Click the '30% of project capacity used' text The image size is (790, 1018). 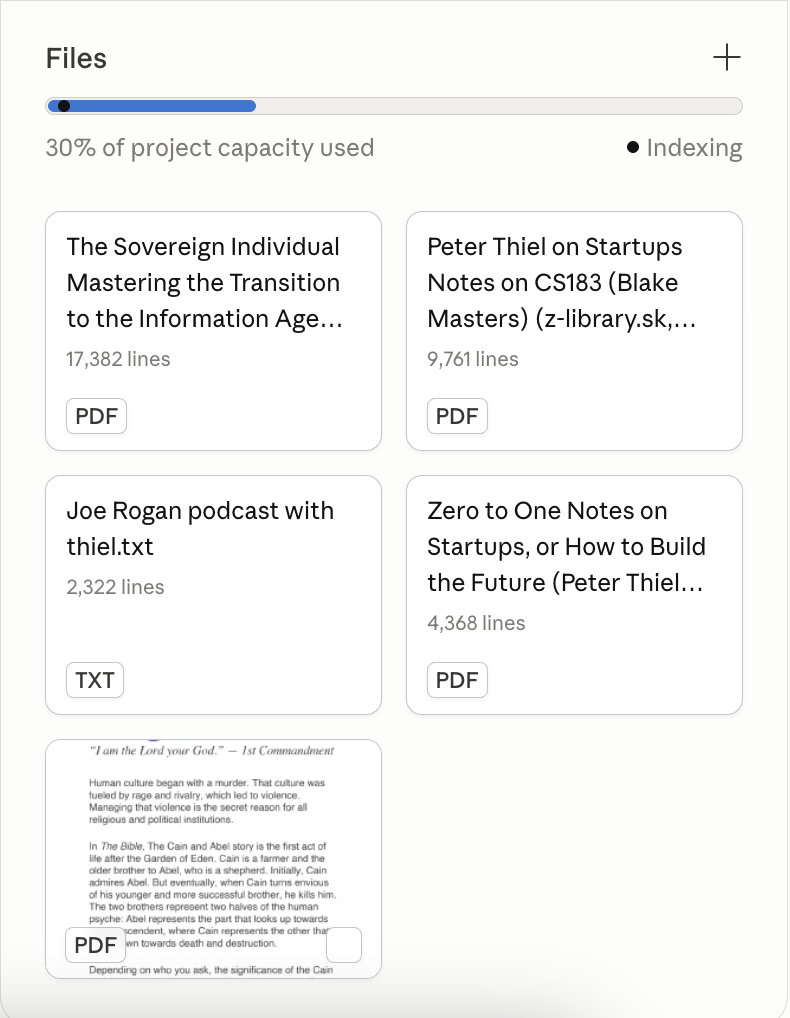pos(210,148)
